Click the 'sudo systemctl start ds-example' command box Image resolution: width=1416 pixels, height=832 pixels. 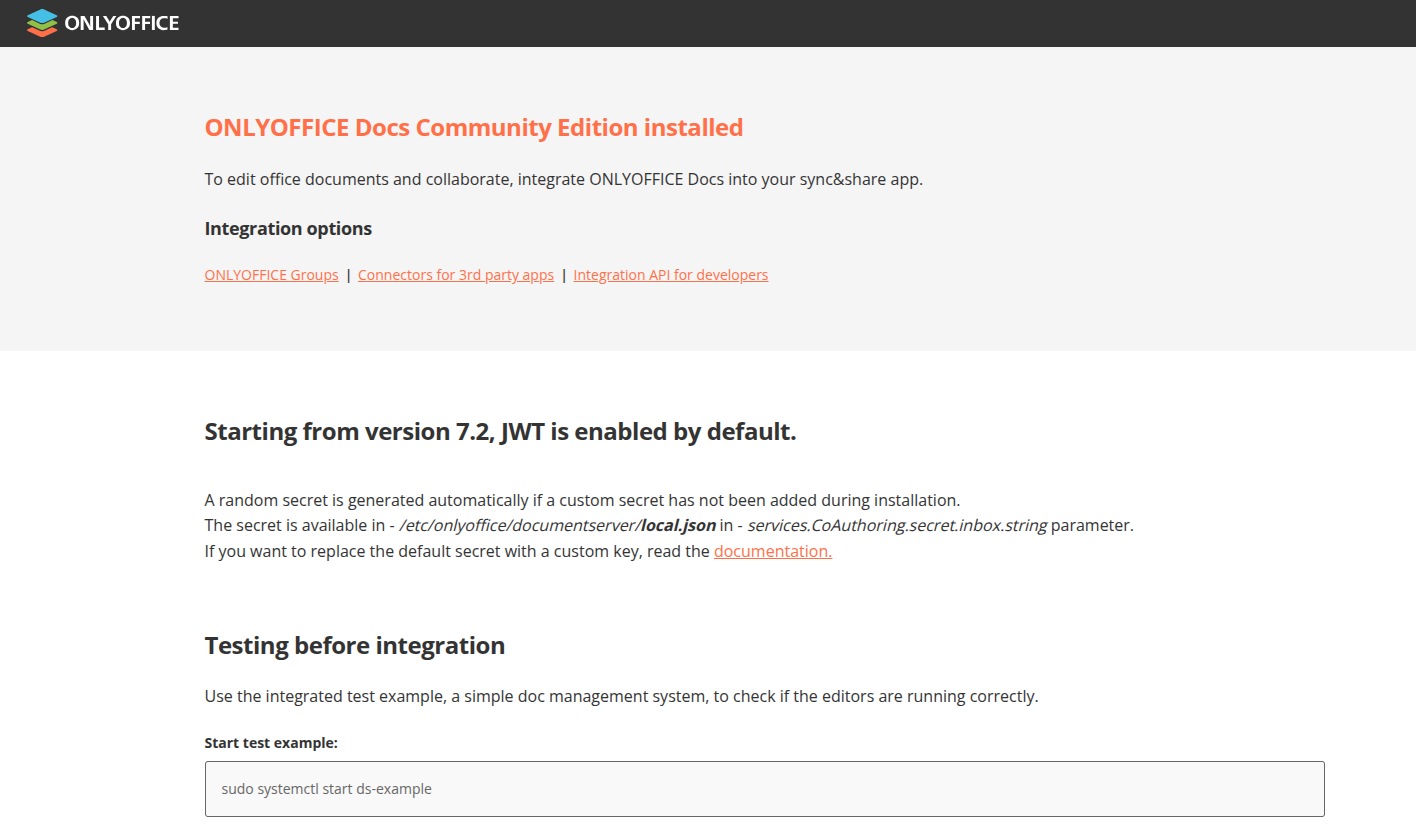pos(765,789)
